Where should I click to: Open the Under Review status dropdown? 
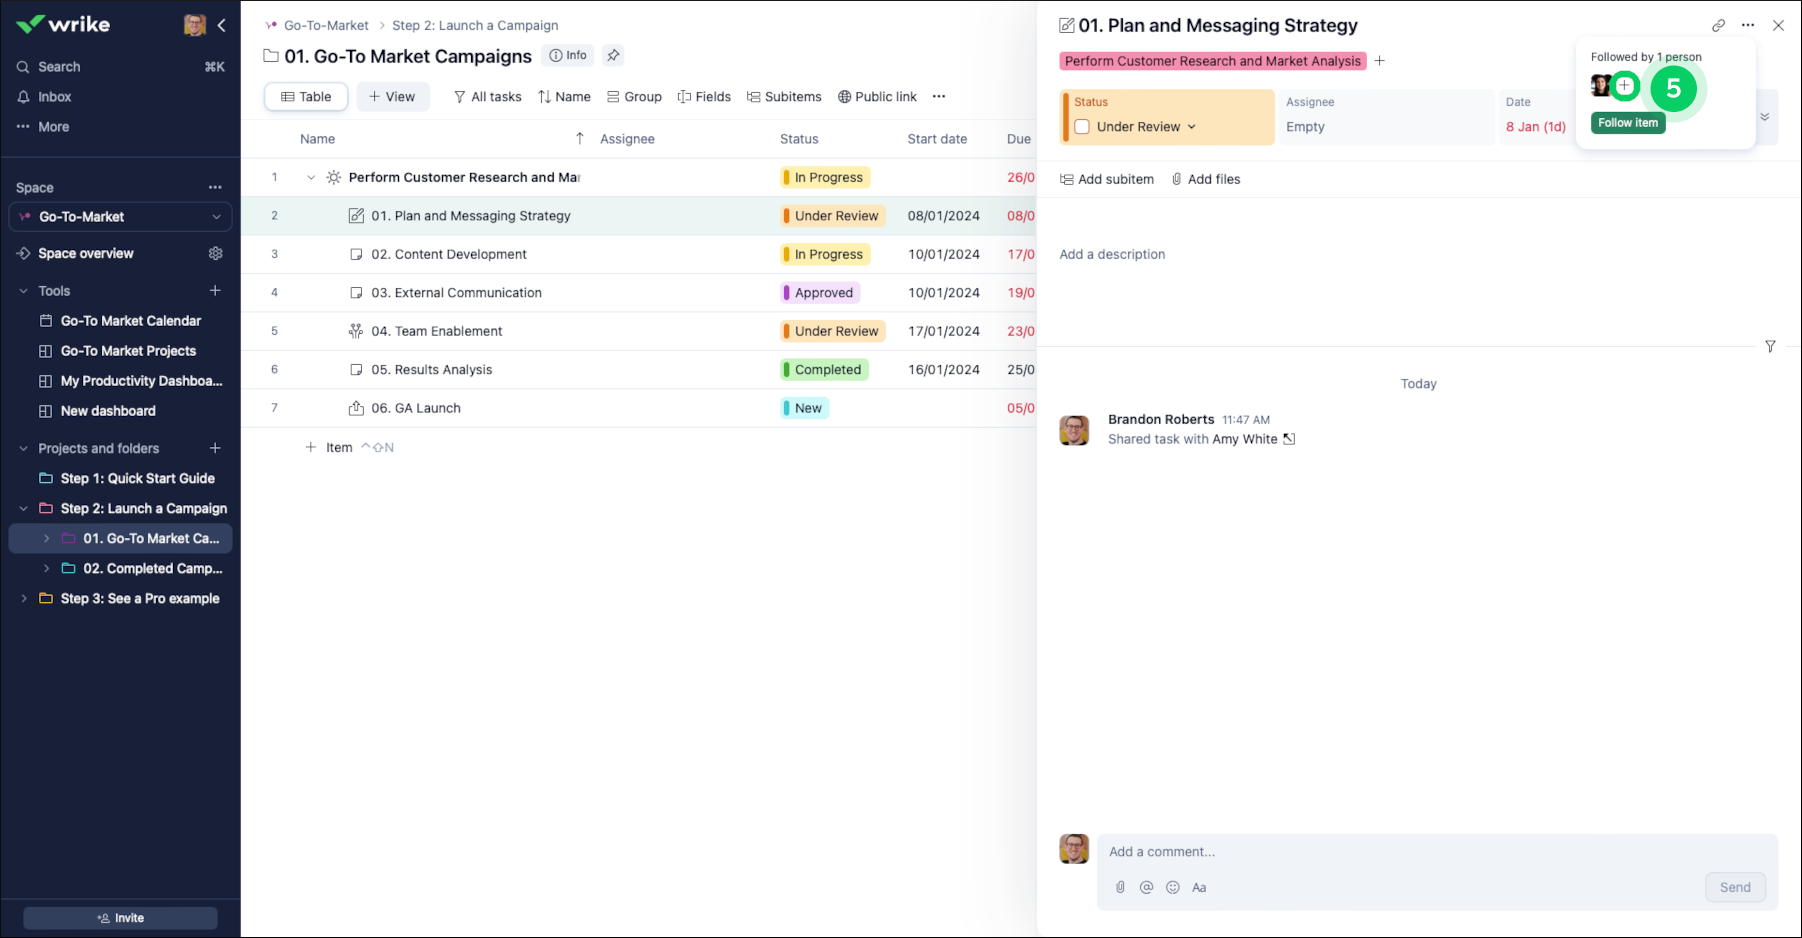click(x=1146, y=127)
